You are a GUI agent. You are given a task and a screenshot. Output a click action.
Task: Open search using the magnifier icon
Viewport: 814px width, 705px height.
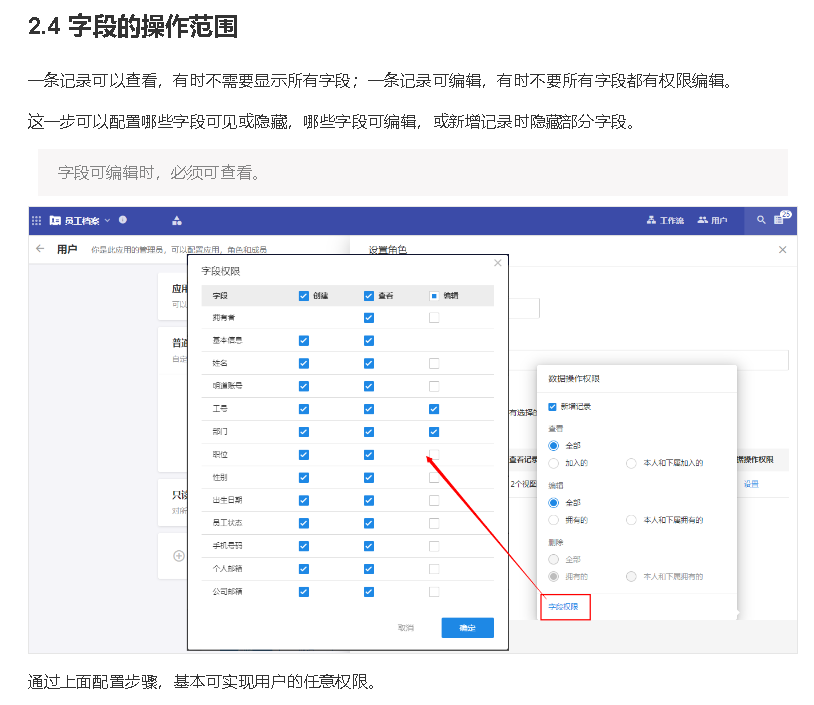(x=760, y=220)
